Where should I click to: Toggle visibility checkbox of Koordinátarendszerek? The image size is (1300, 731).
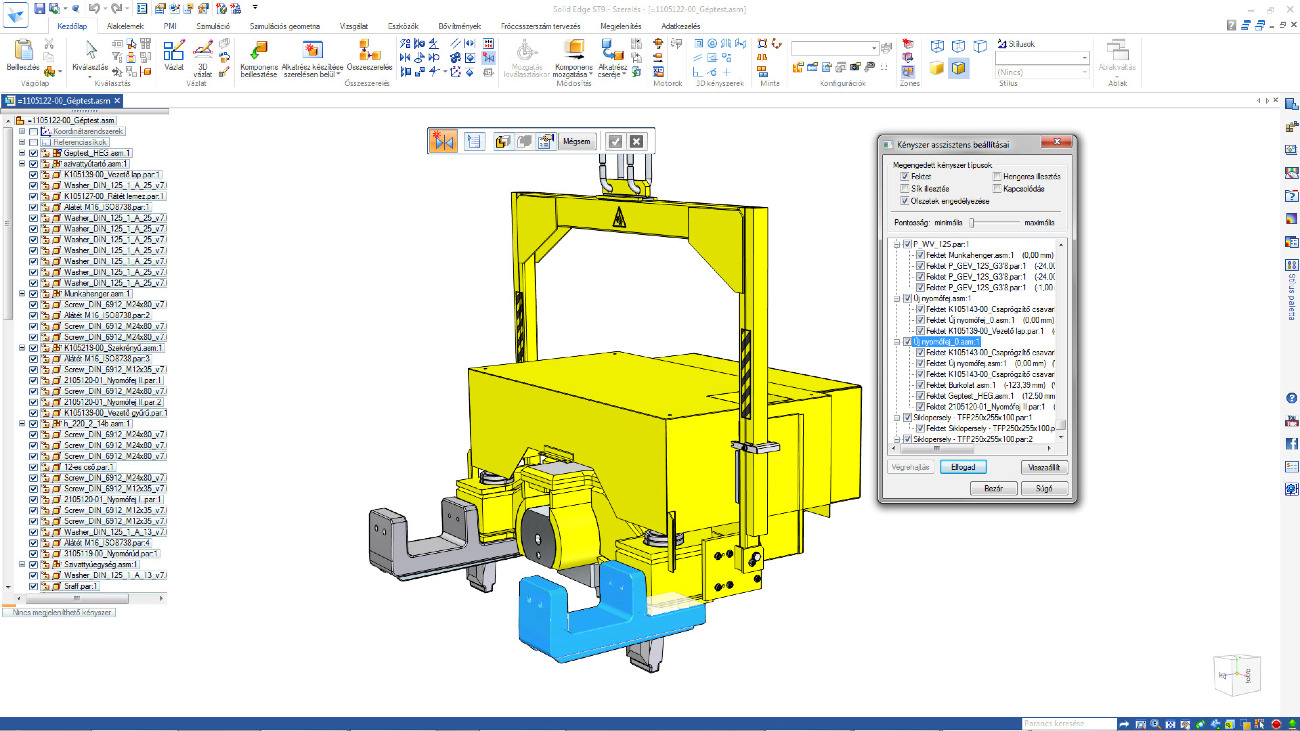(x=33, y=131)
